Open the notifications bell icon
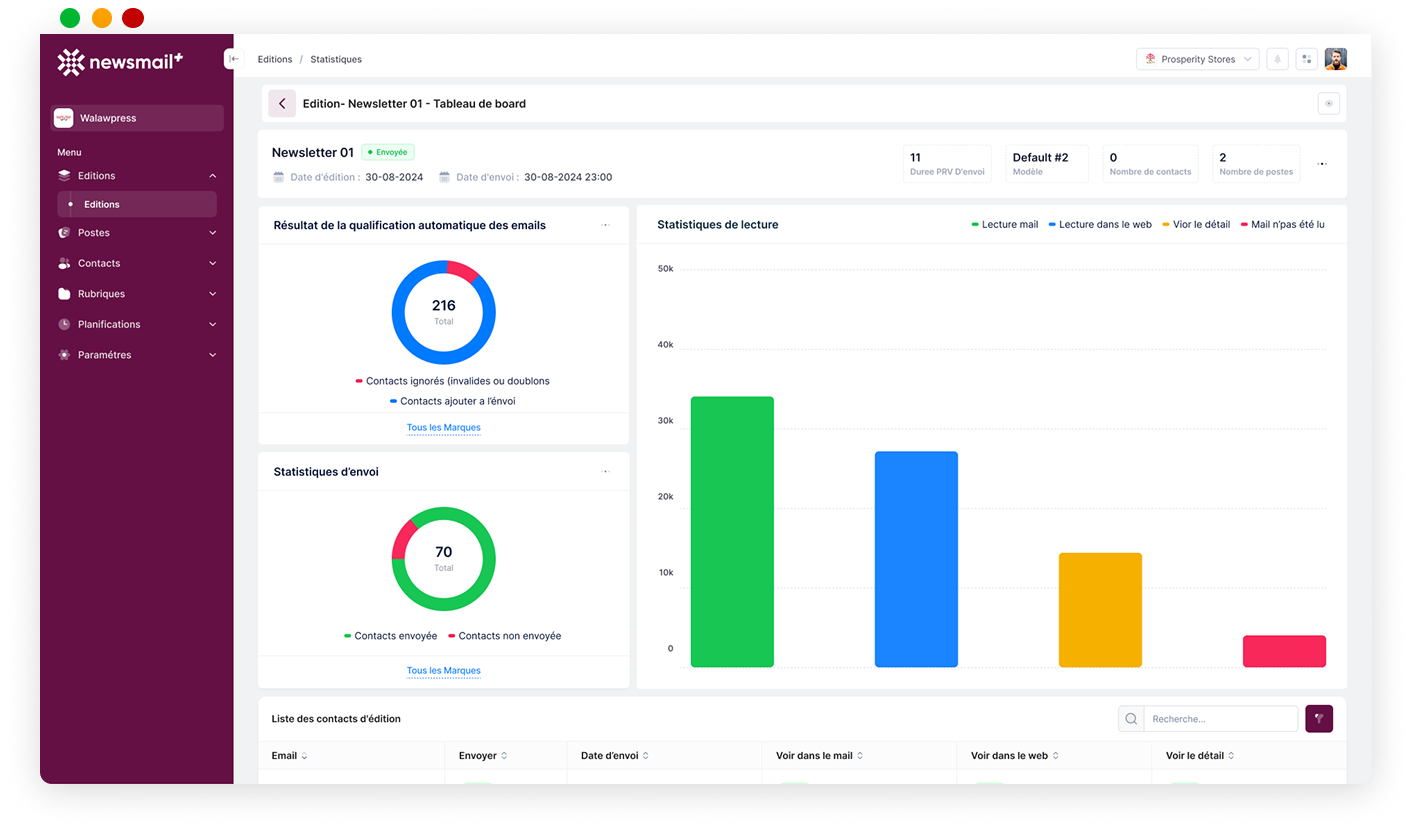 coord(1277,60)
